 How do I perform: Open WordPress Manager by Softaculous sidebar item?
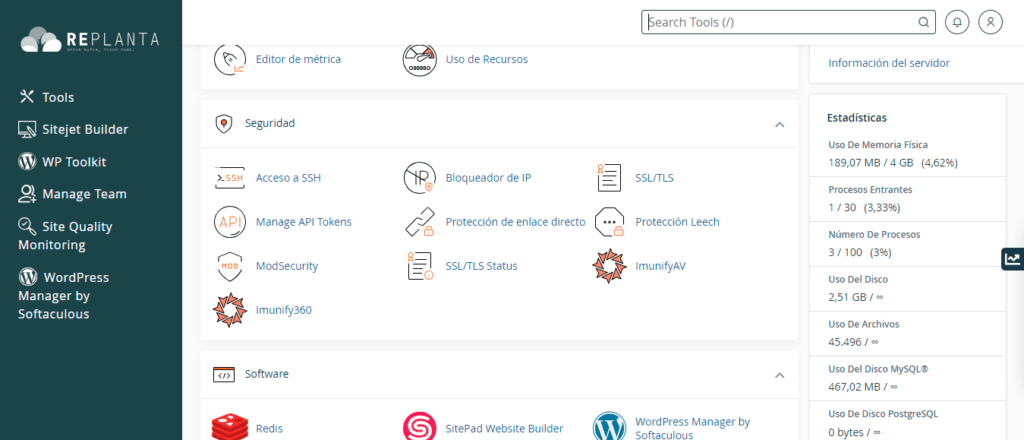[x=63, y=296]
